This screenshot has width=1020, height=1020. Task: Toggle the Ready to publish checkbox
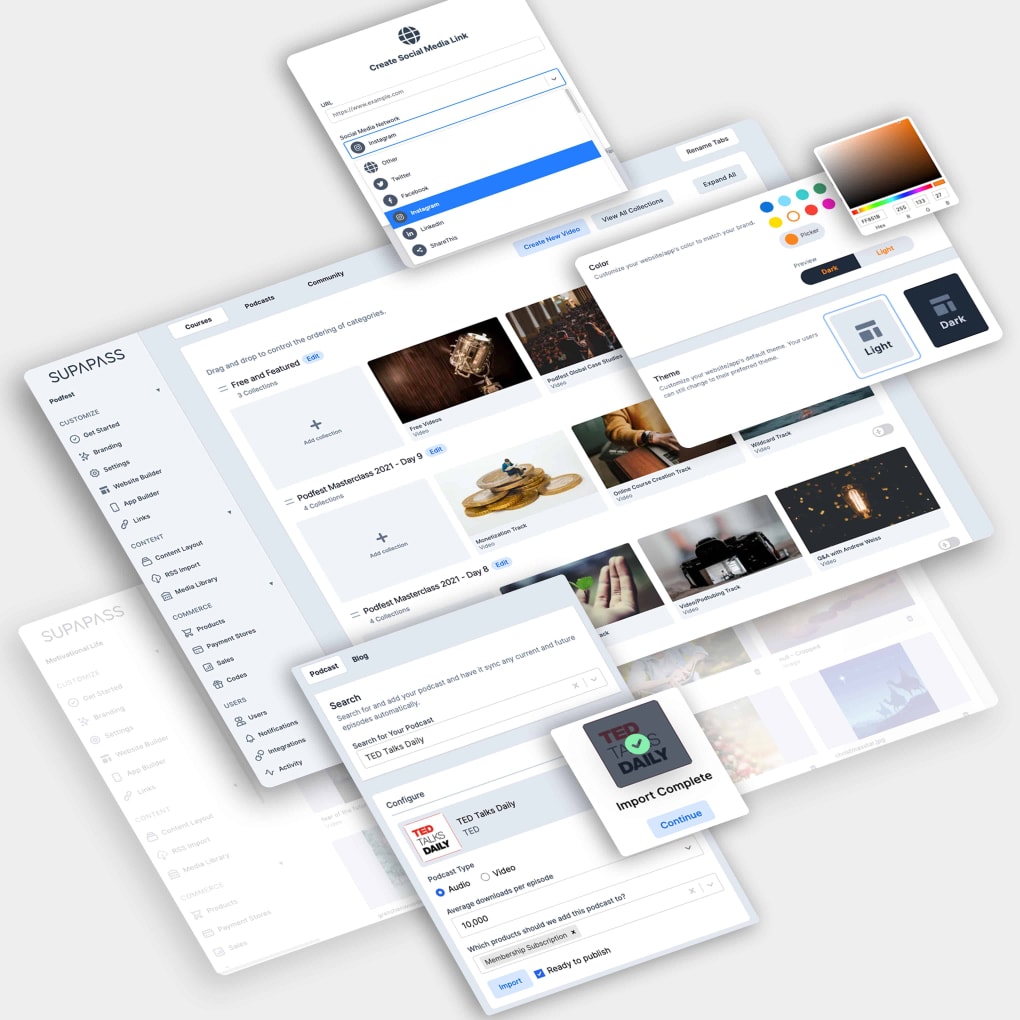pos(539,973)
